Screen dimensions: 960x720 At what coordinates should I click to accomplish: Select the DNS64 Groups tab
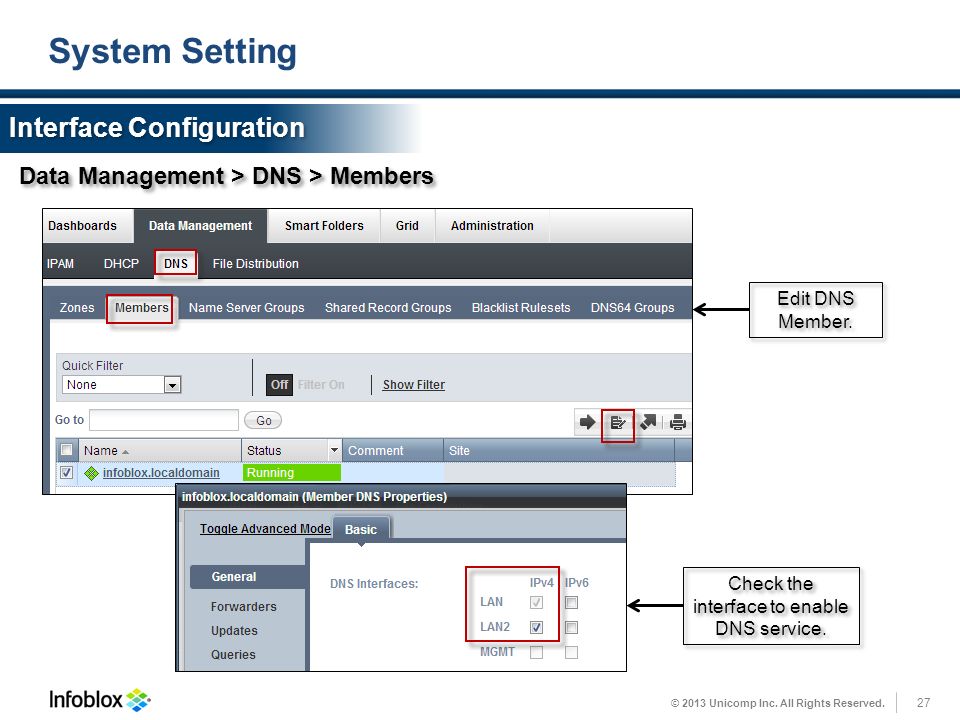(632, 308)
